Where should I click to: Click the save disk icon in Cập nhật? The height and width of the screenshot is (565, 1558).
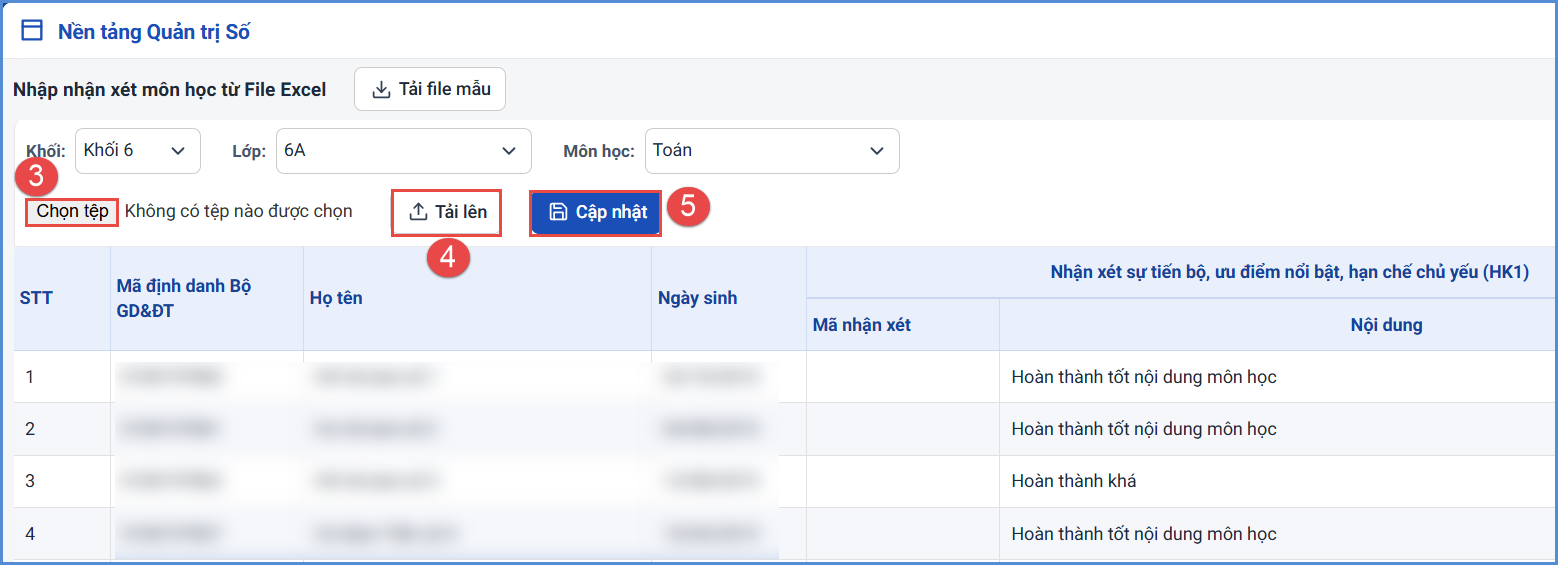pos(559,212)
